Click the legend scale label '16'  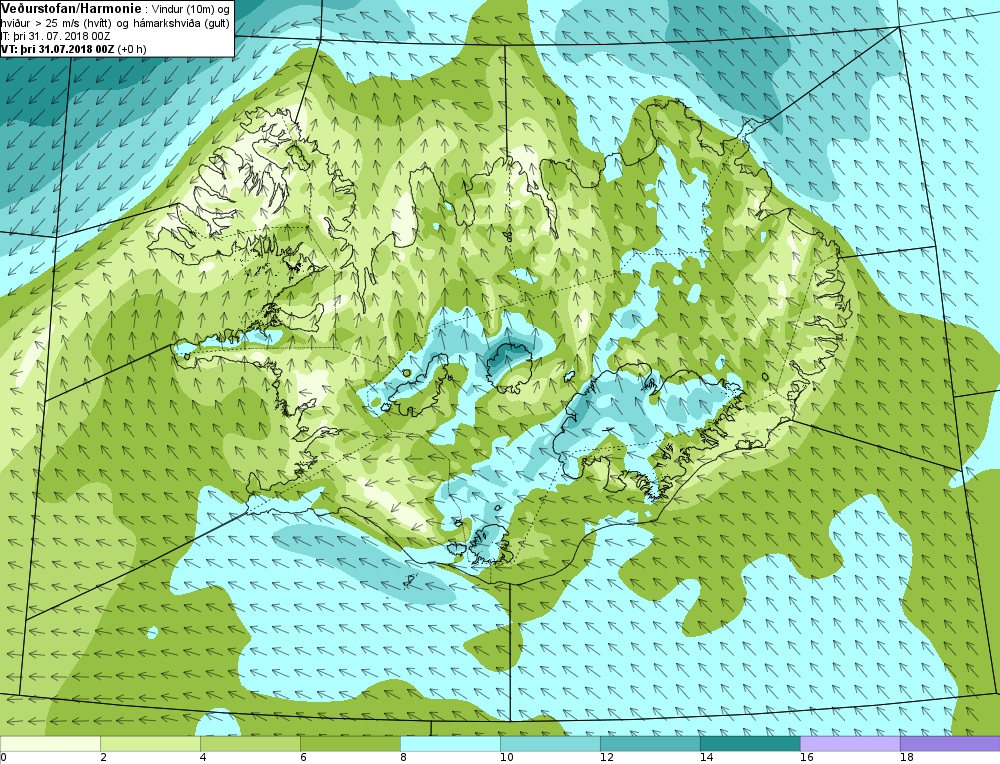tap(807, 758)
